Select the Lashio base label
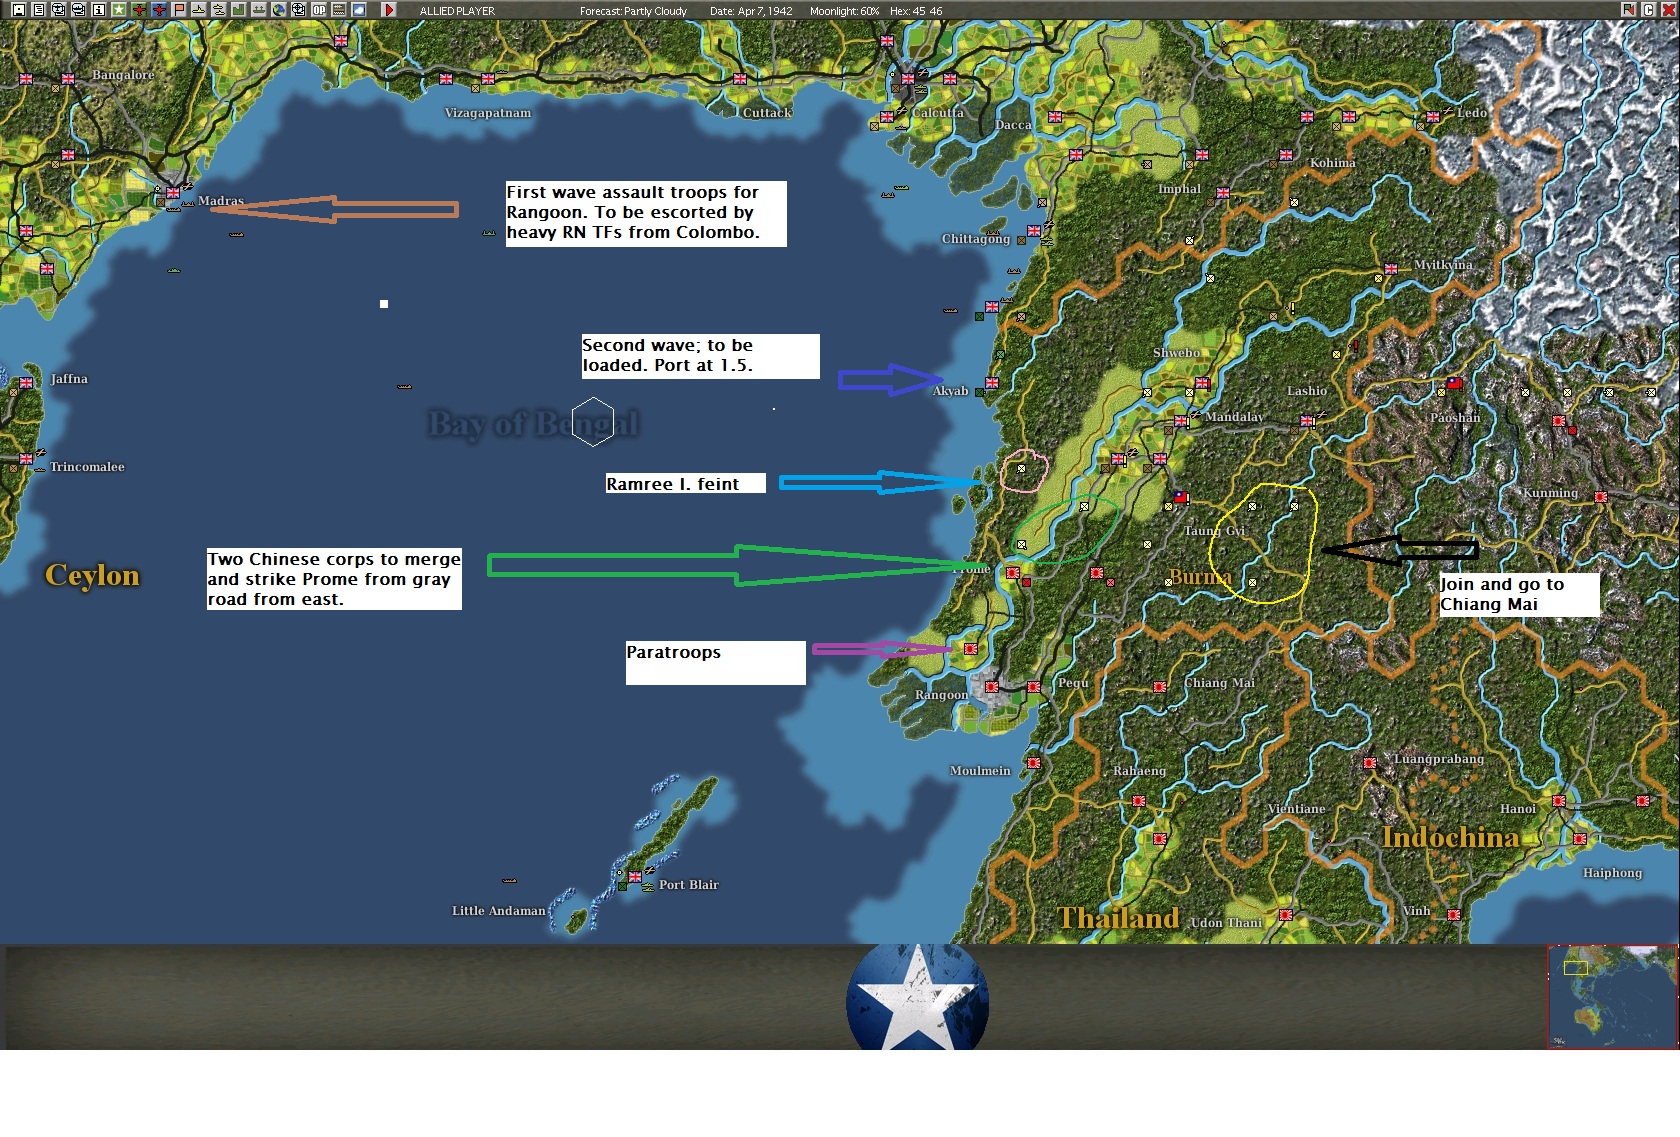 point(1307,391)
